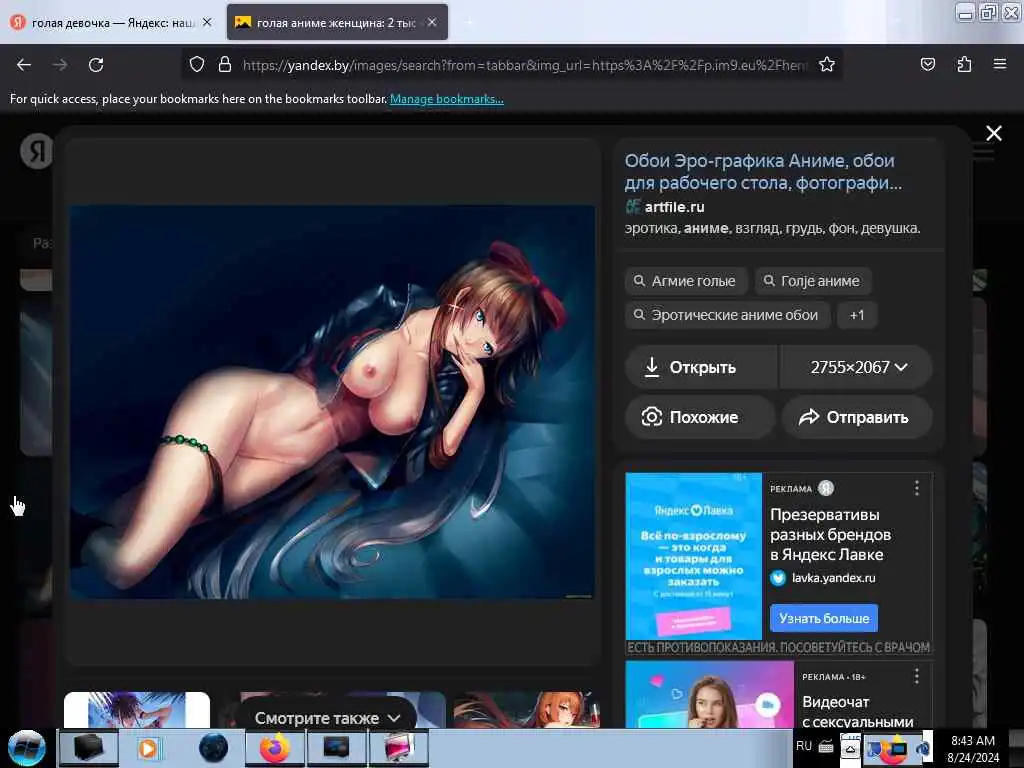Open the media player taskbar icon

(x=148, y=748)
